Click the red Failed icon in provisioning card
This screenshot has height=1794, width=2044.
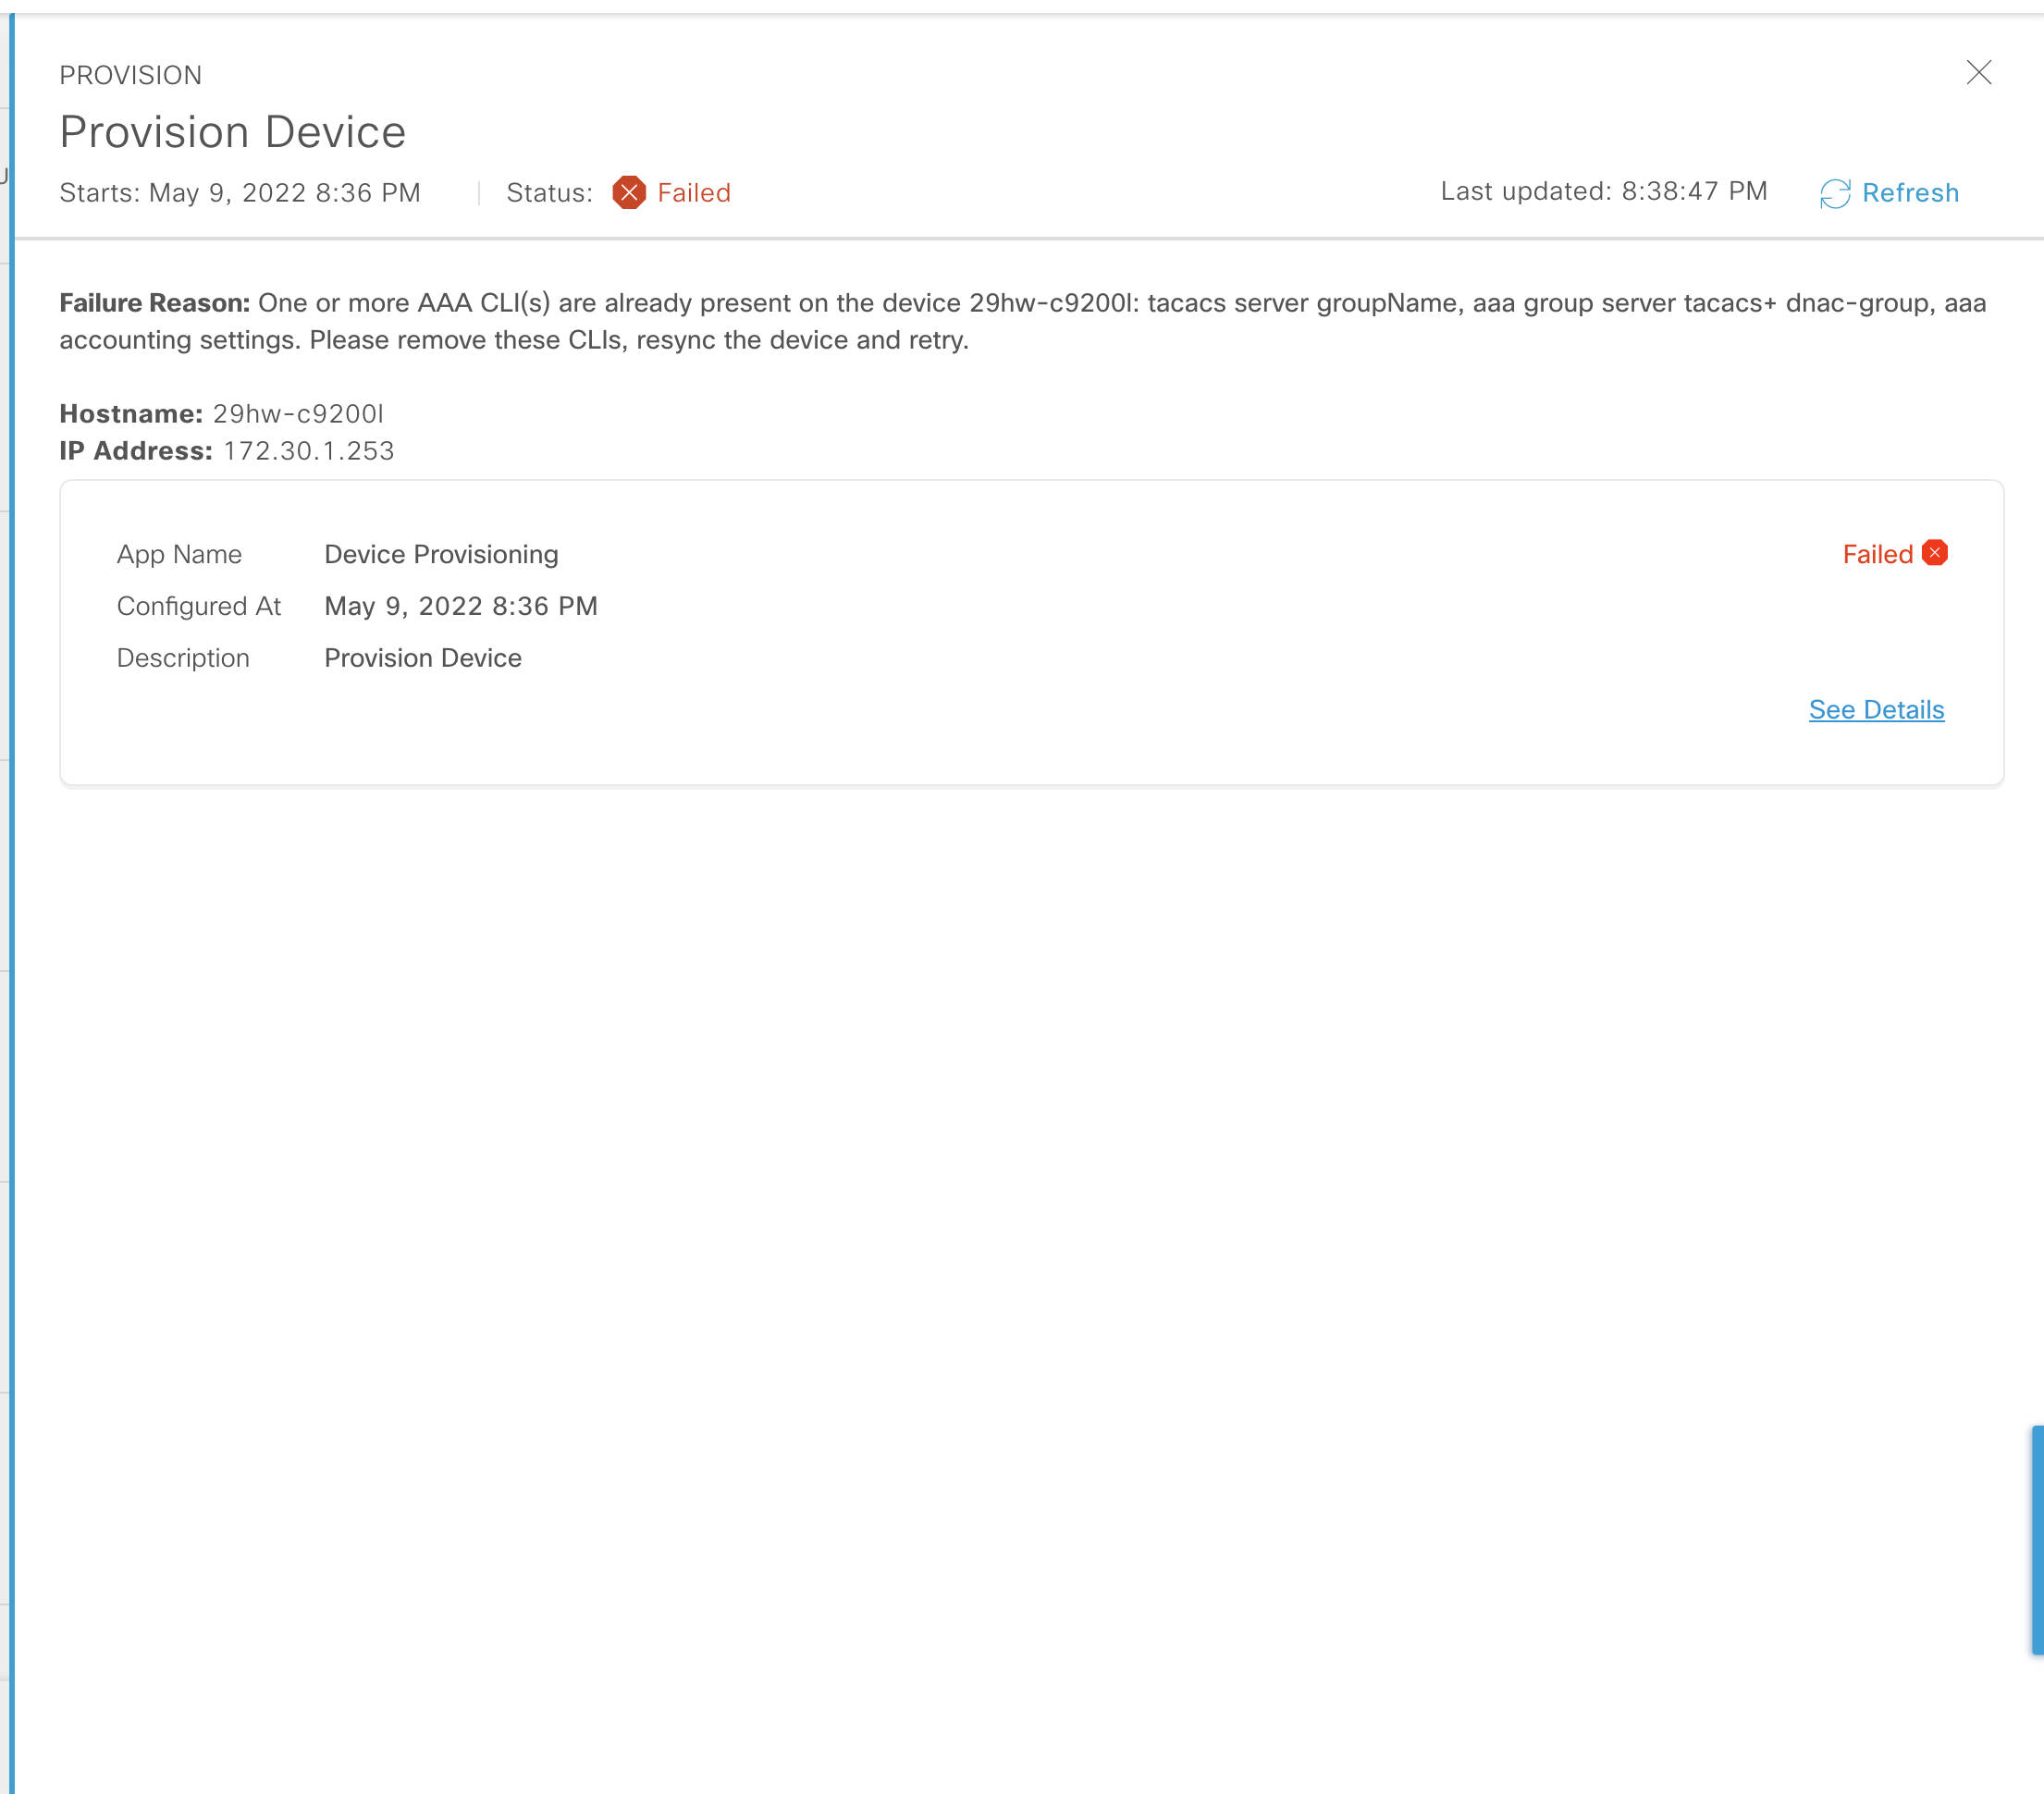click(1934, 553)
